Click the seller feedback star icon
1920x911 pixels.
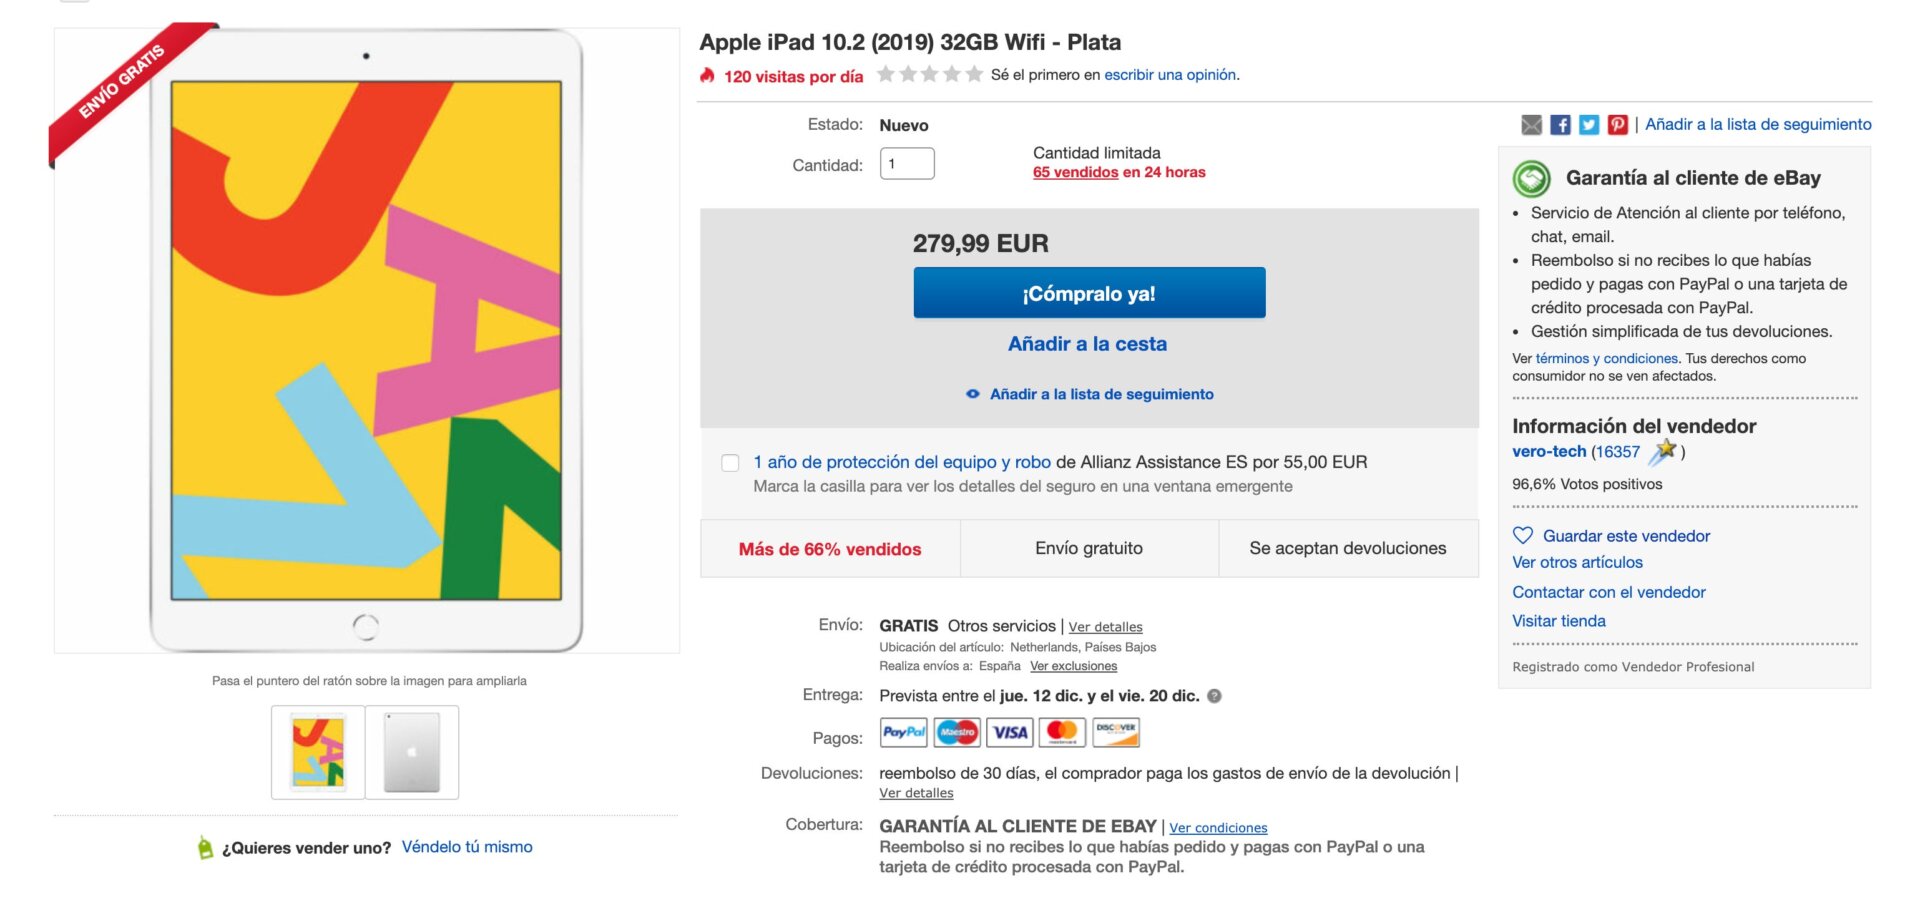(x=1664, y=452)
